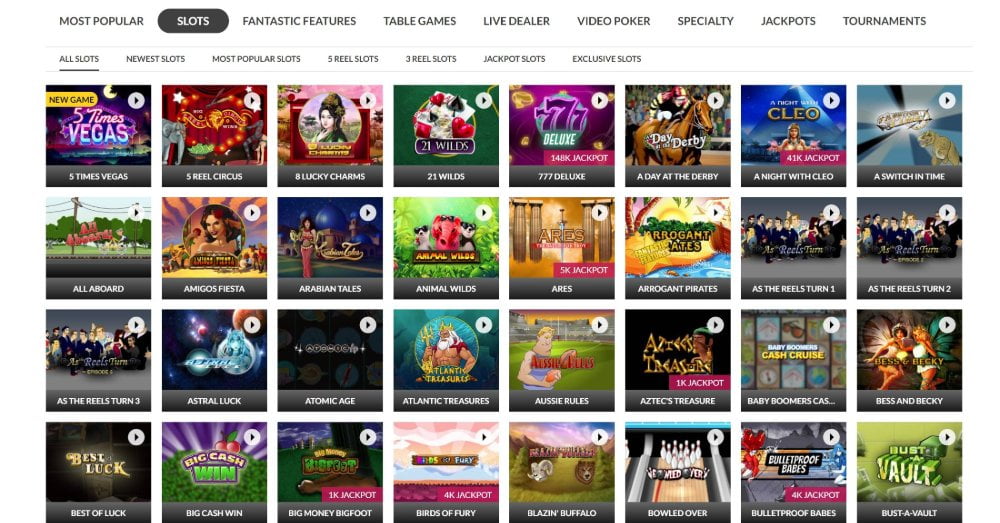The width and height of the screenshot is (1000, 523).
Task: Select the Tournaments category
Action: 884,21
